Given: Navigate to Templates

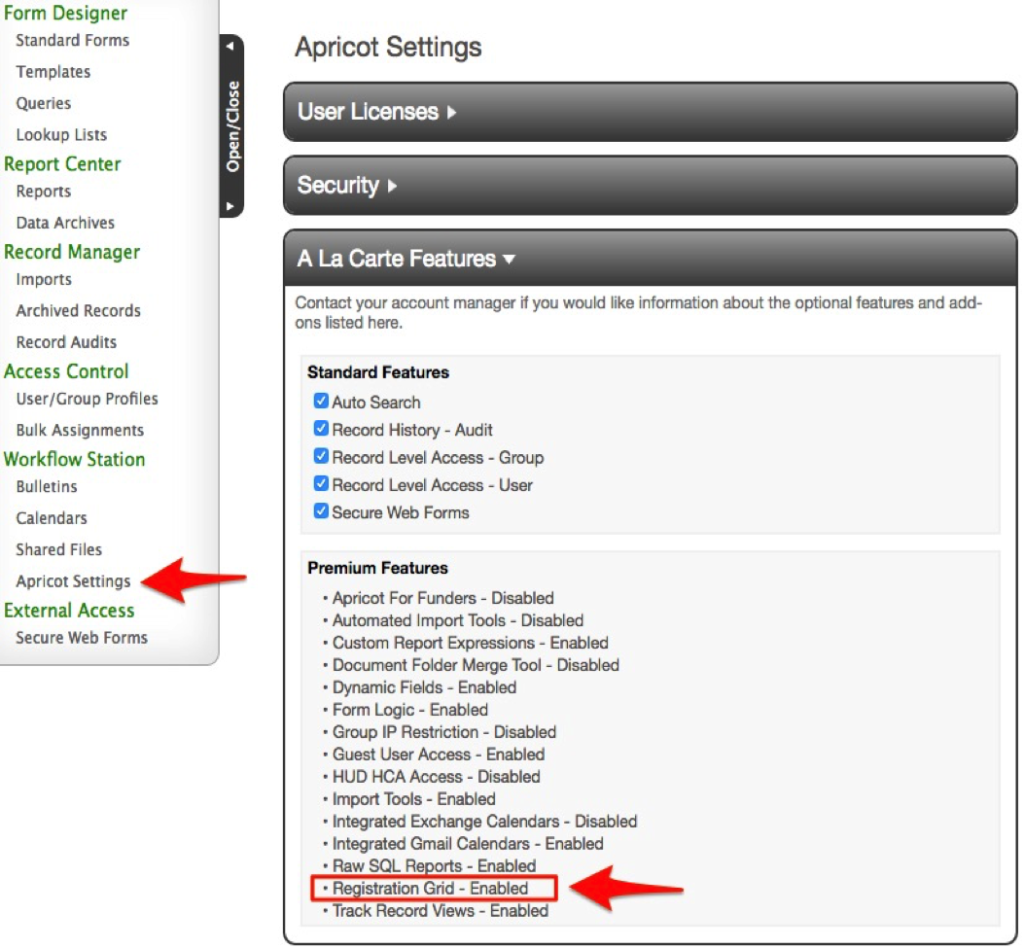Looking at the screenshot, I should click(x=53, y=71).
